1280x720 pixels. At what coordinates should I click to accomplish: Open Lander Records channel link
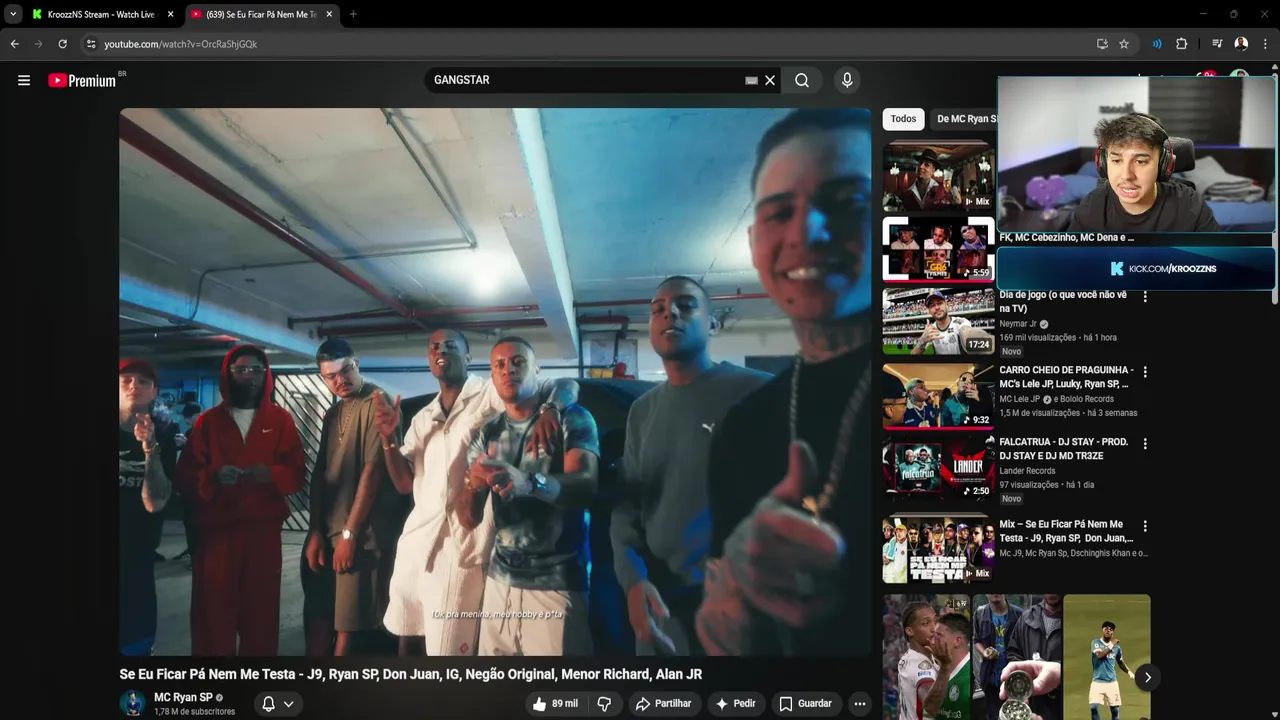coord(1027,471)
